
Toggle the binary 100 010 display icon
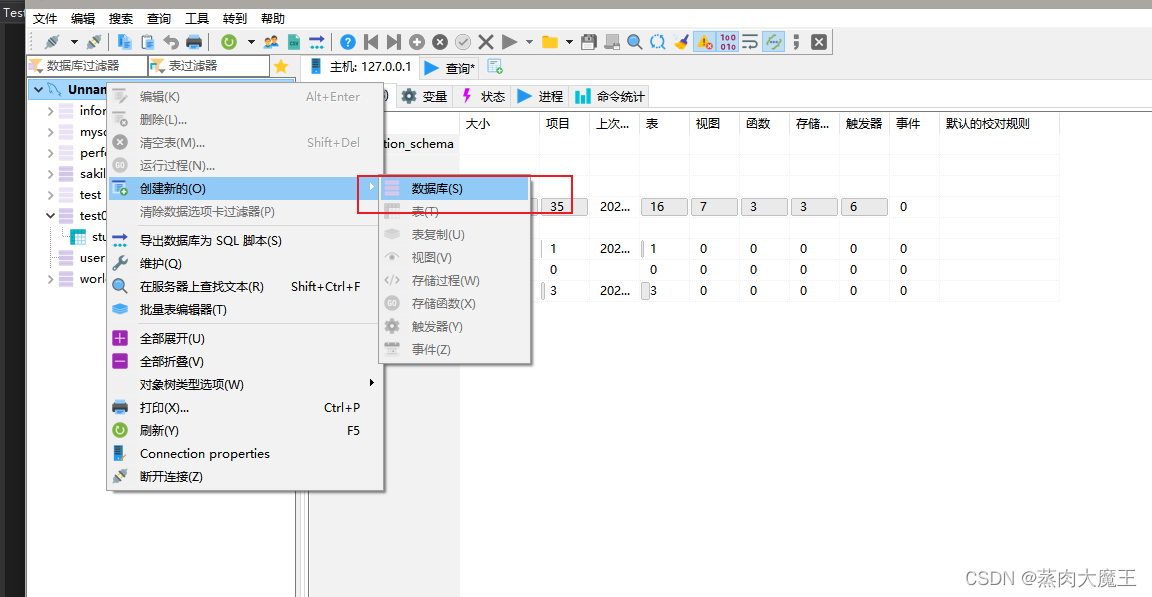pyautogui.click(x=727, y=42)
